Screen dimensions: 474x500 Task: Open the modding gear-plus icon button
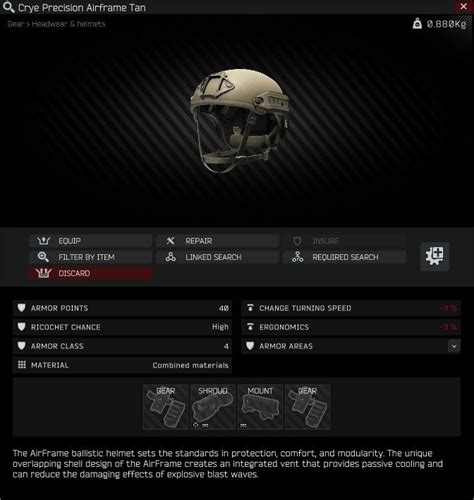[435, 256]
